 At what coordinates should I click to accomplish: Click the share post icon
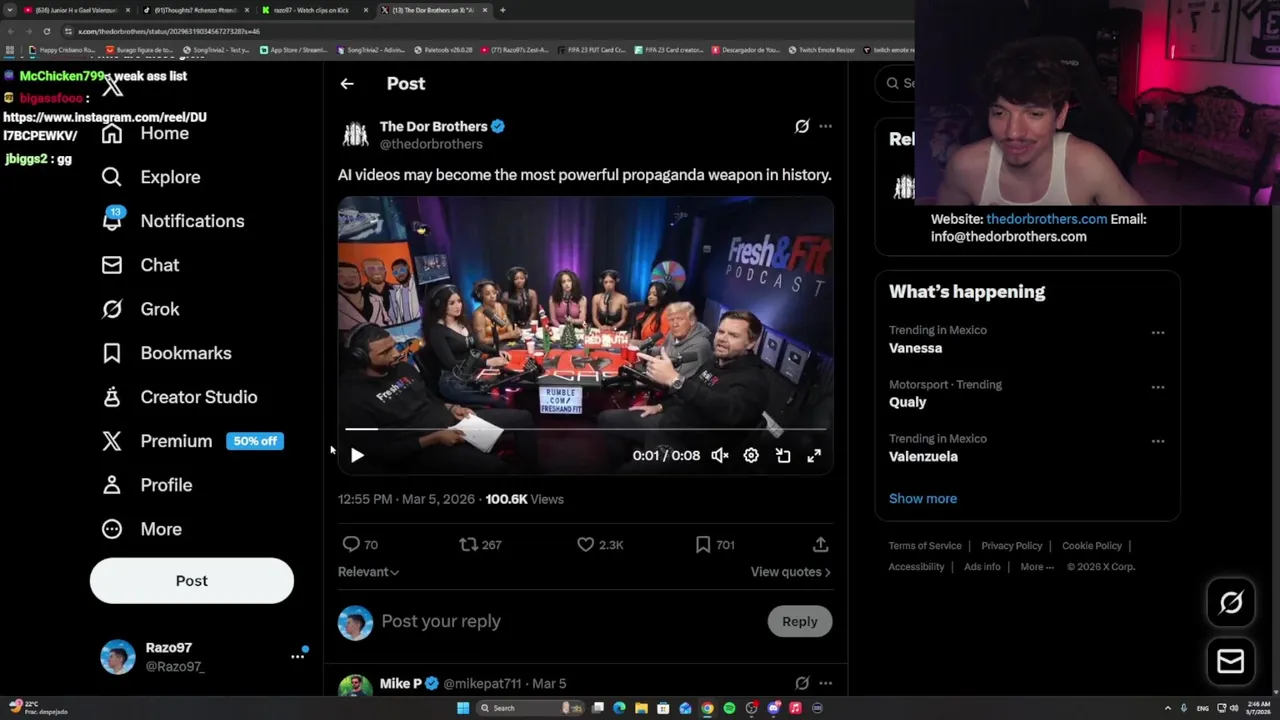(820, 545)
